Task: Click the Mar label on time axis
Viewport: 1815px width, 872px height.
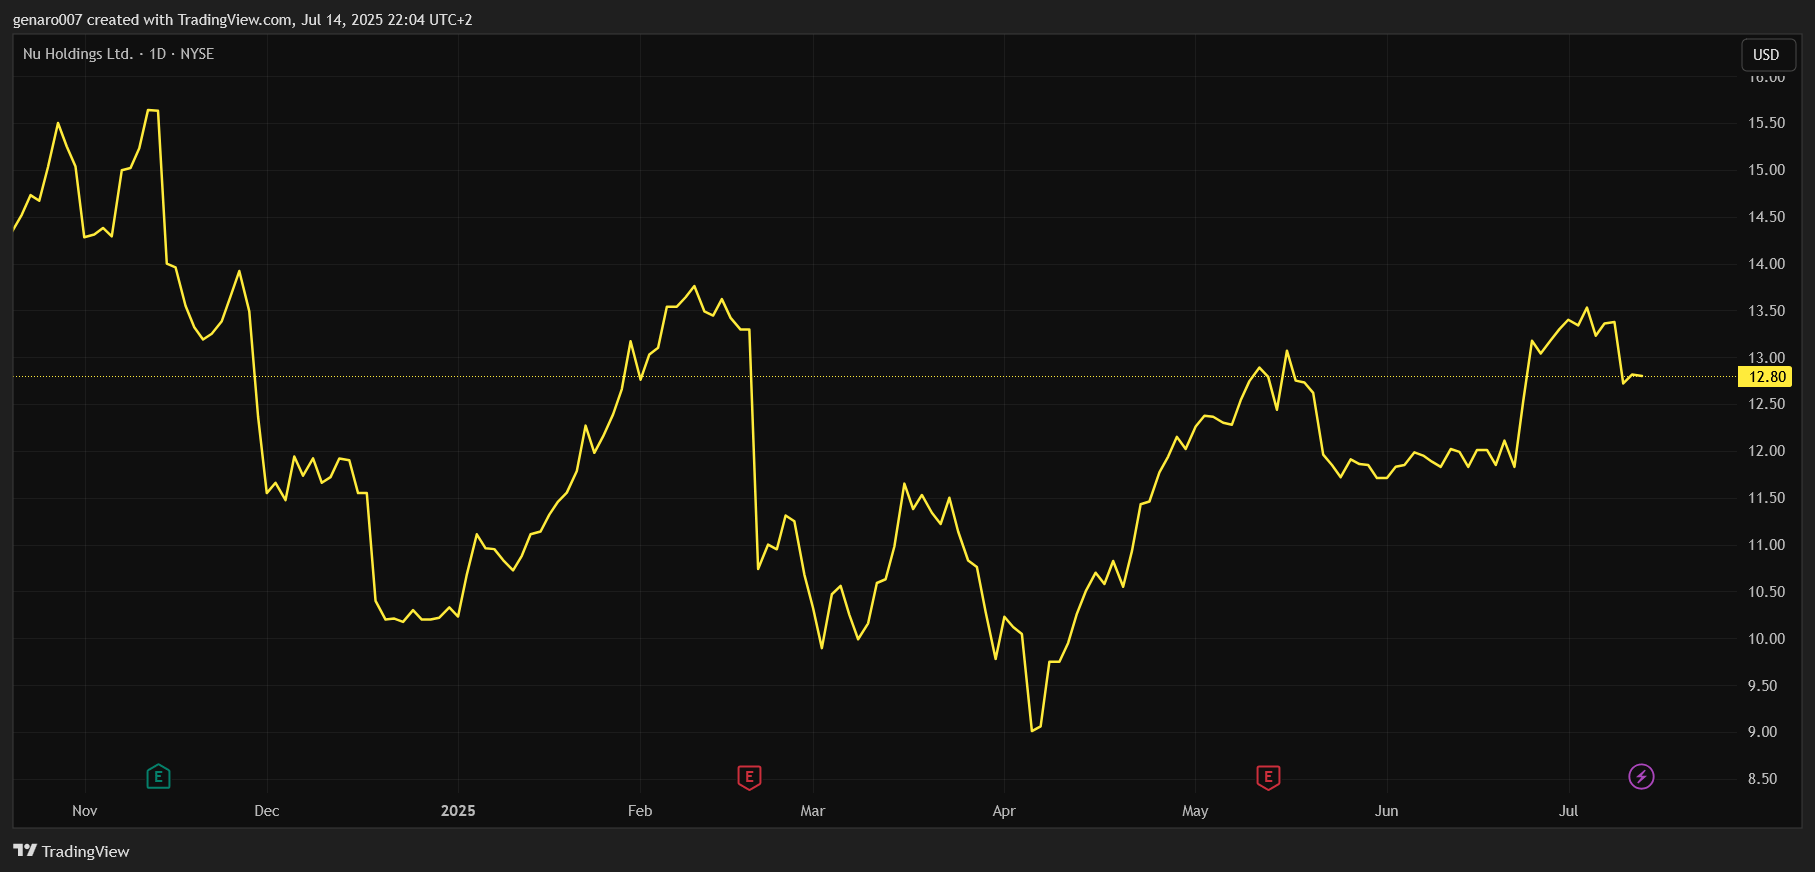Action: [813, 811]
